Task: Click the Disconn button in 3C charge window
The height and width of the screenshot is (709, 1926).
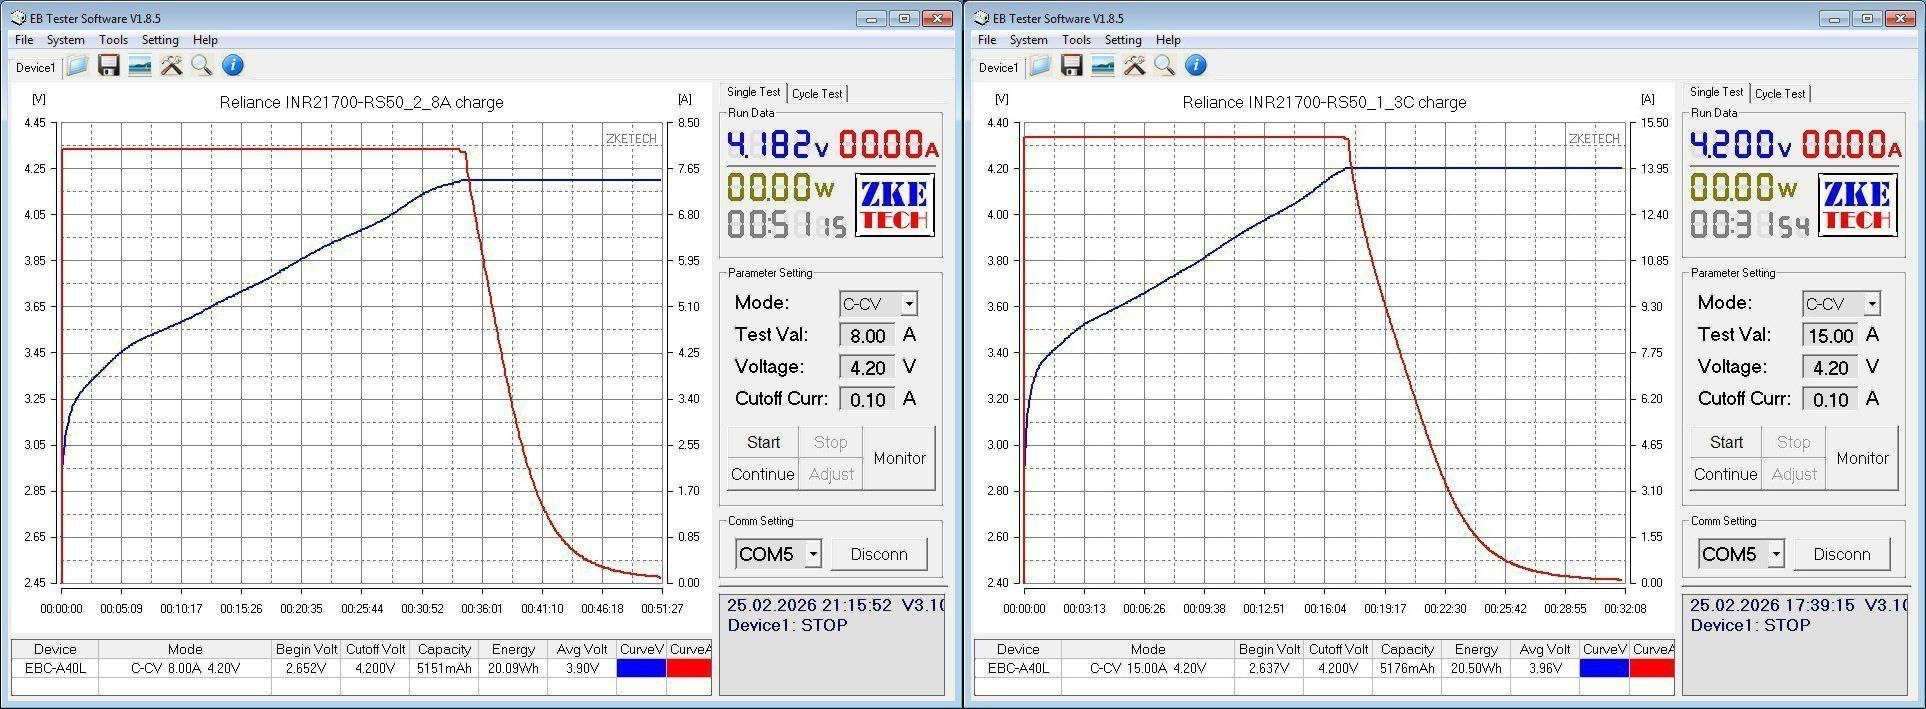Action: coord(1841,554)
